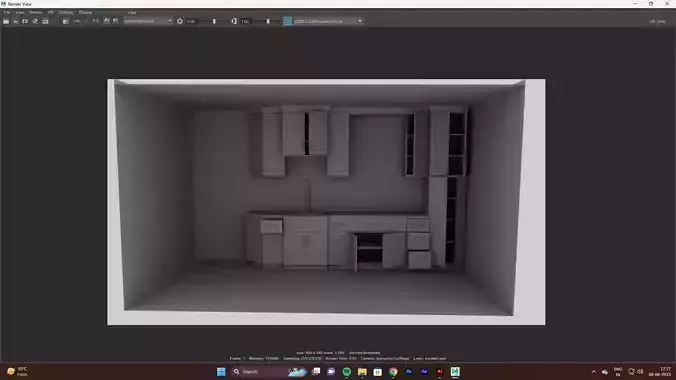Click the "Memory" status text
The height and width of the screenshot is (380, 676).
264,358
